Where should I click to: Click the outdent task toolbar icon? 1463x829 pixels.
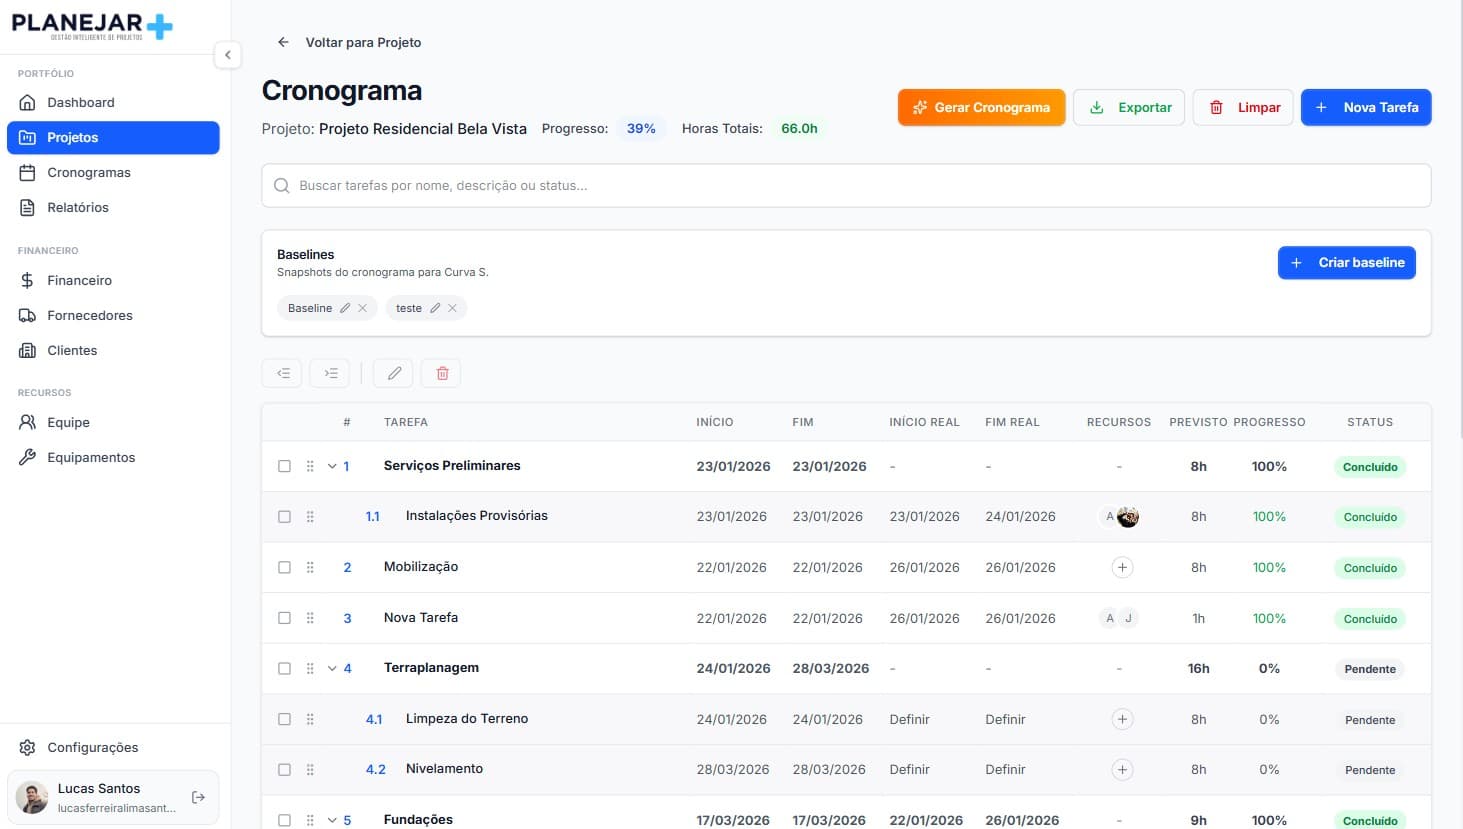click(x=282, y=373)
